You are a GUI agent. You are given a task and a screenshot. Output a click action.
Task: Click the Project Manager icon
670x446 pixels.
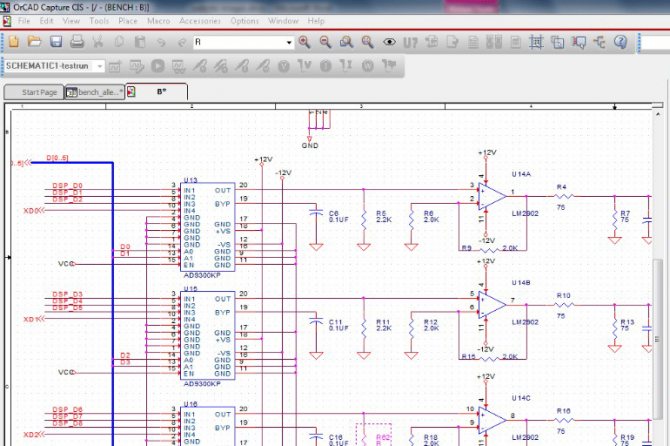coord(600,42)
